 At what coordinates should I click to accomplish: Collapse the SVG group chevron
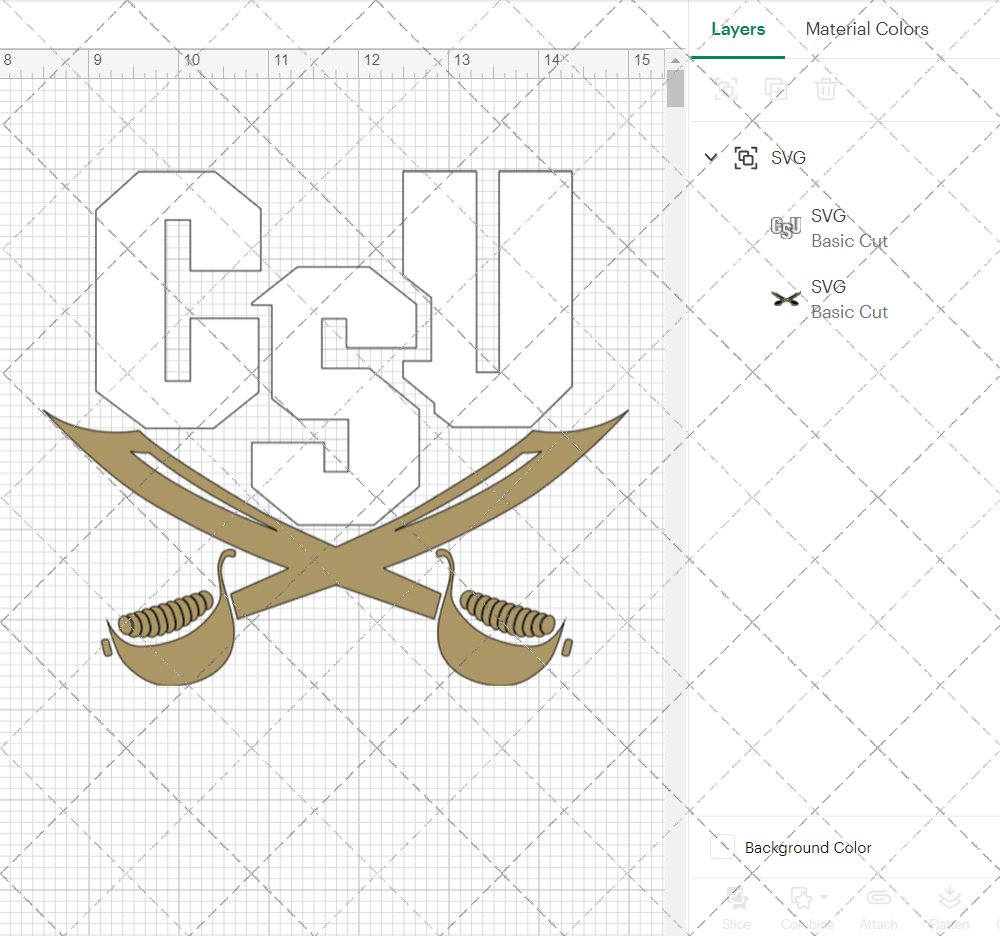click(x=710, y=157)
